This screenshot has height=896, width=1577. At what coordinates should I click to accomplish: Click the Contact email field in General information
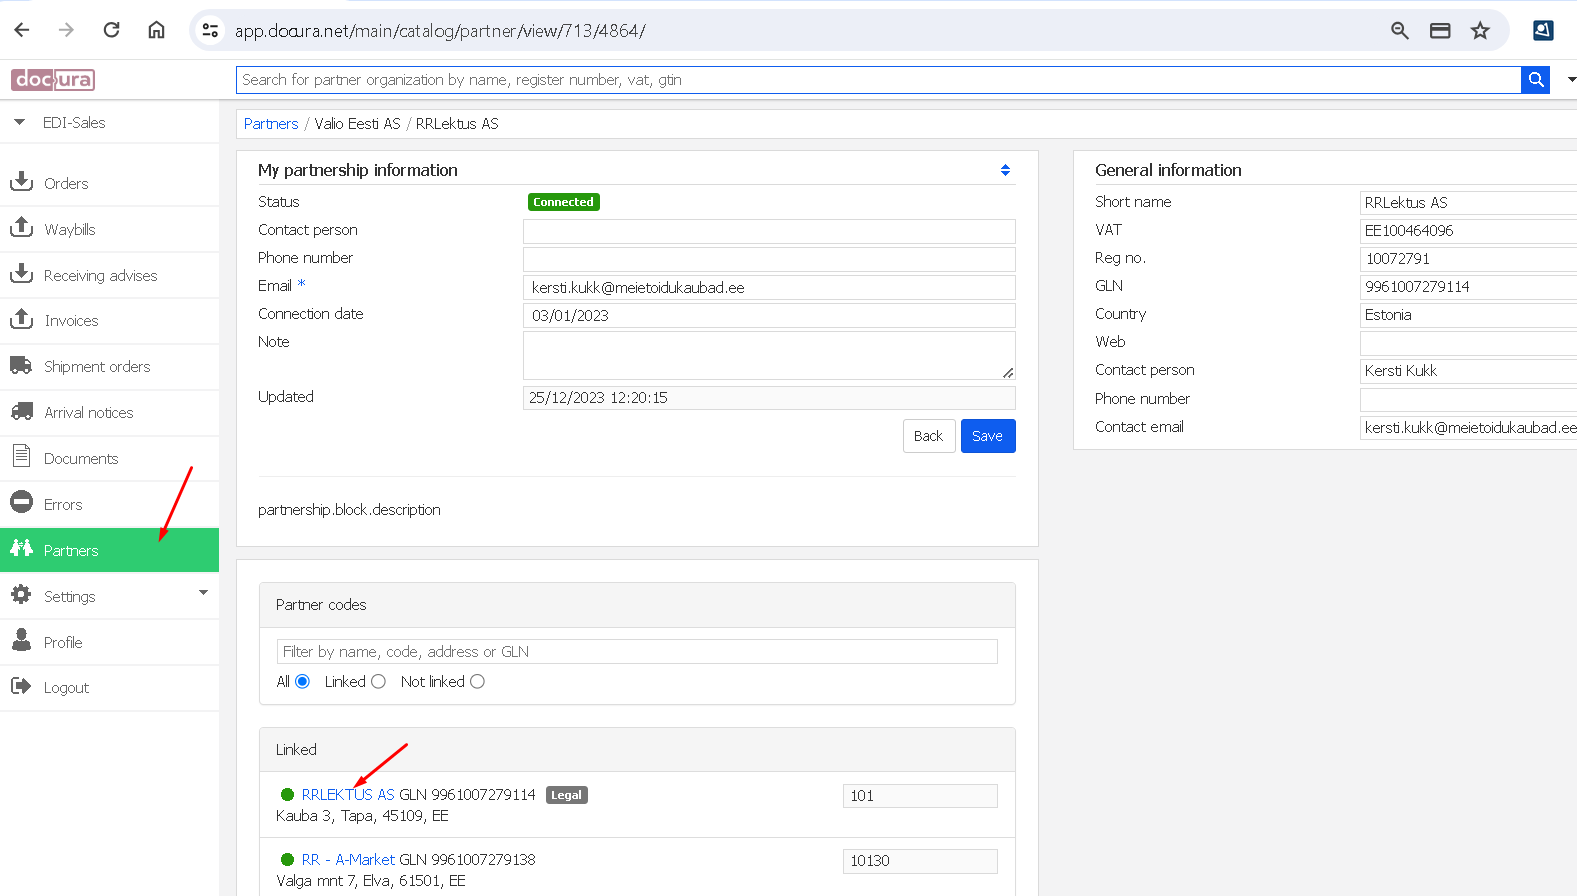coord(1468,428)
